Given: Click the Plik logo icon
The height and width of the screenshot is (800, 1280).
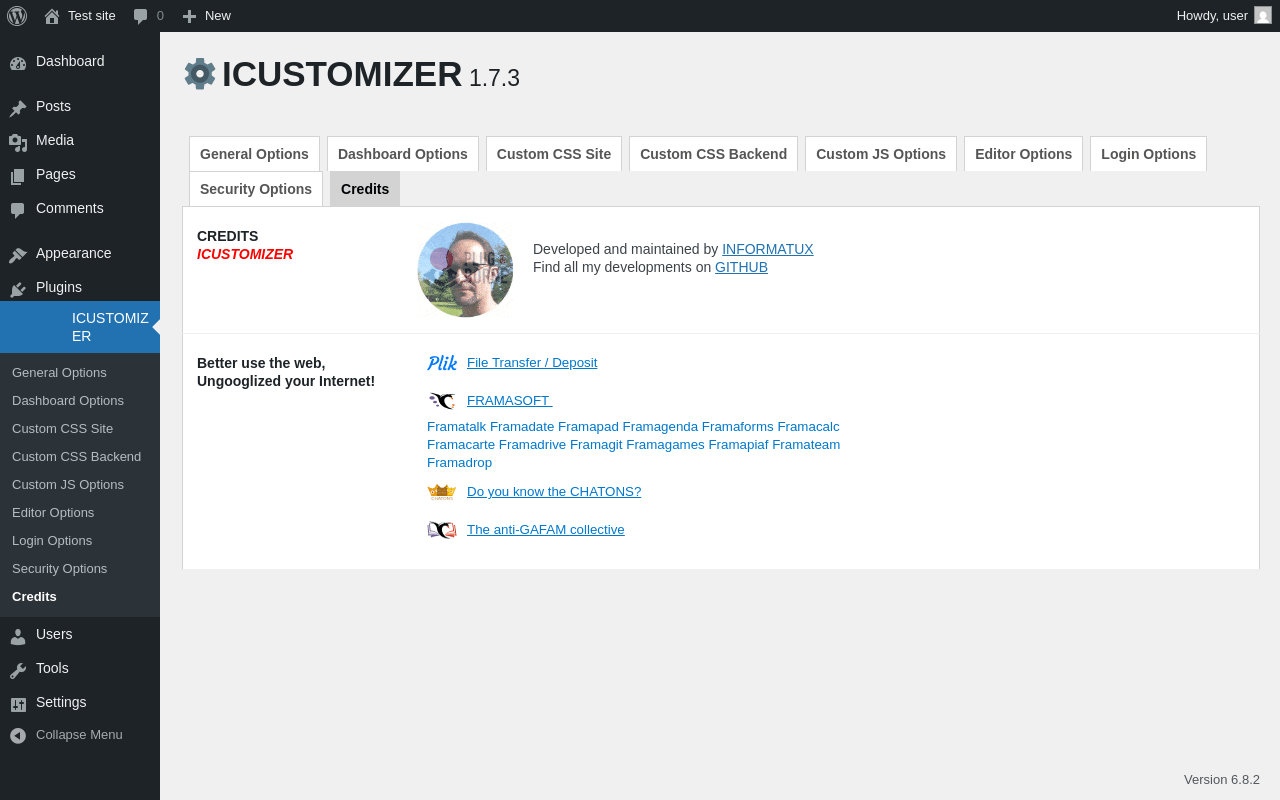Looking at the screenshot, I should click(x=442, y=363).
